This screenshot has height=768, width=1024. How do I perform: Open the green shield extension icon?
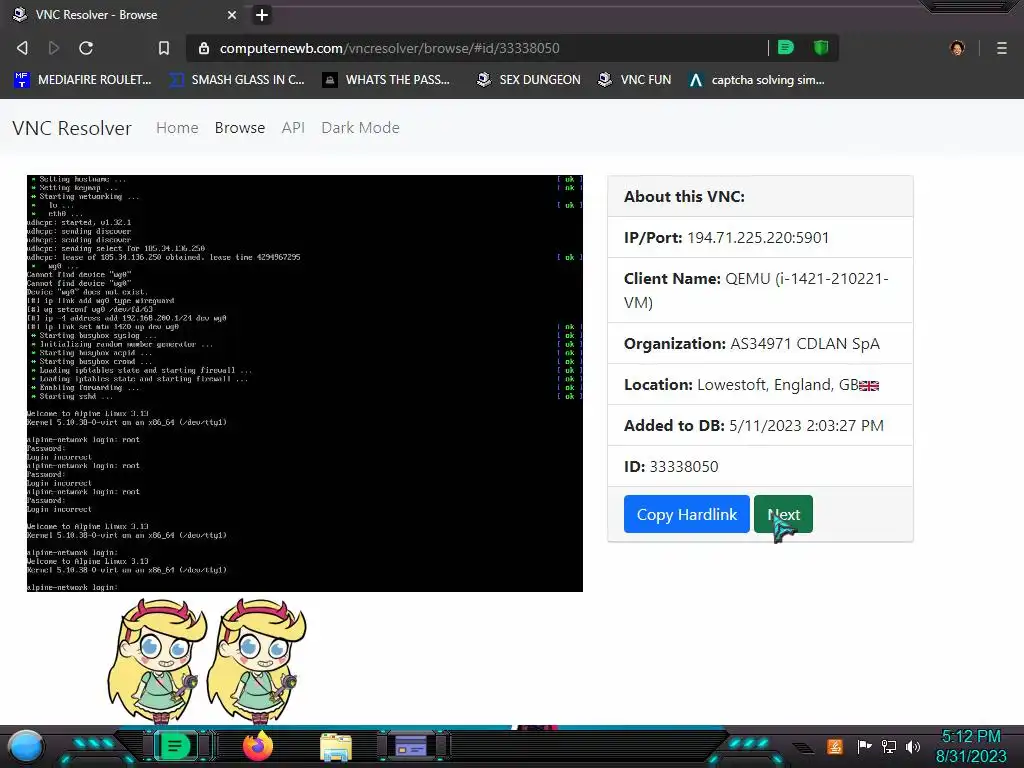821,48
